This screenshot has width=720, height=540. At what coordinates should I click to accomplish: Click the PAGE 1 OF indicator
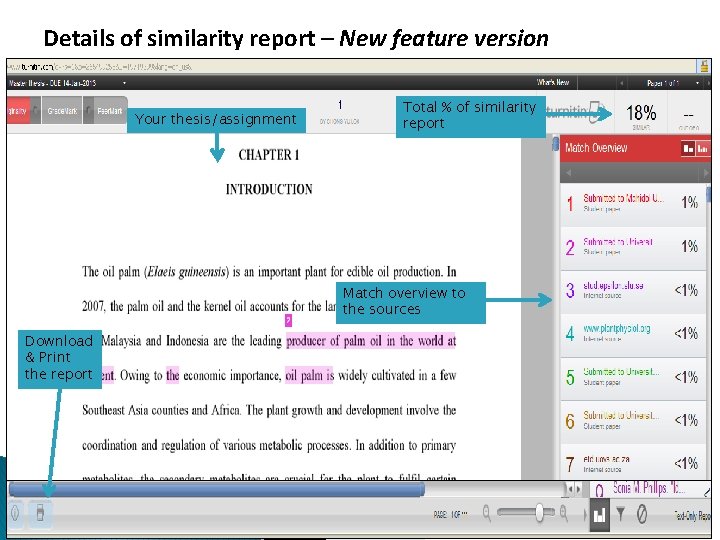(450, 515)
